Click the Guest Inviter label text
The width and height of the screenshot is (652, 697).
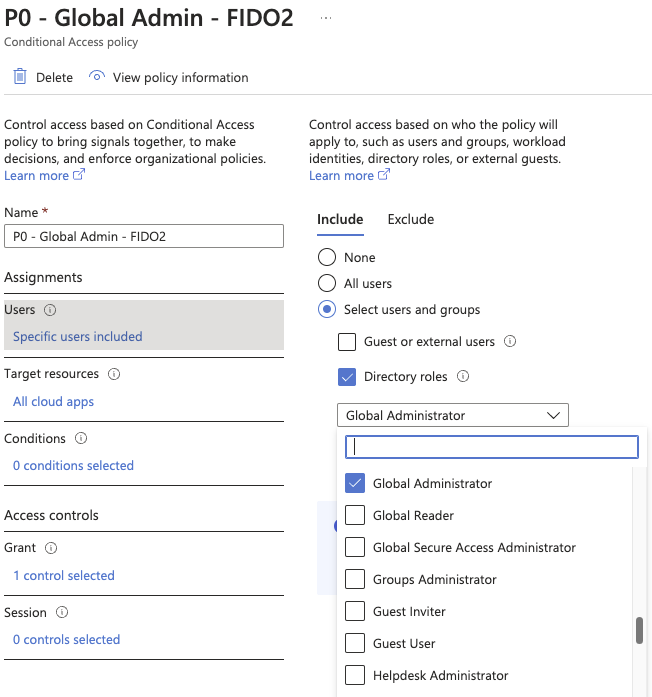[x=409, y=612]
